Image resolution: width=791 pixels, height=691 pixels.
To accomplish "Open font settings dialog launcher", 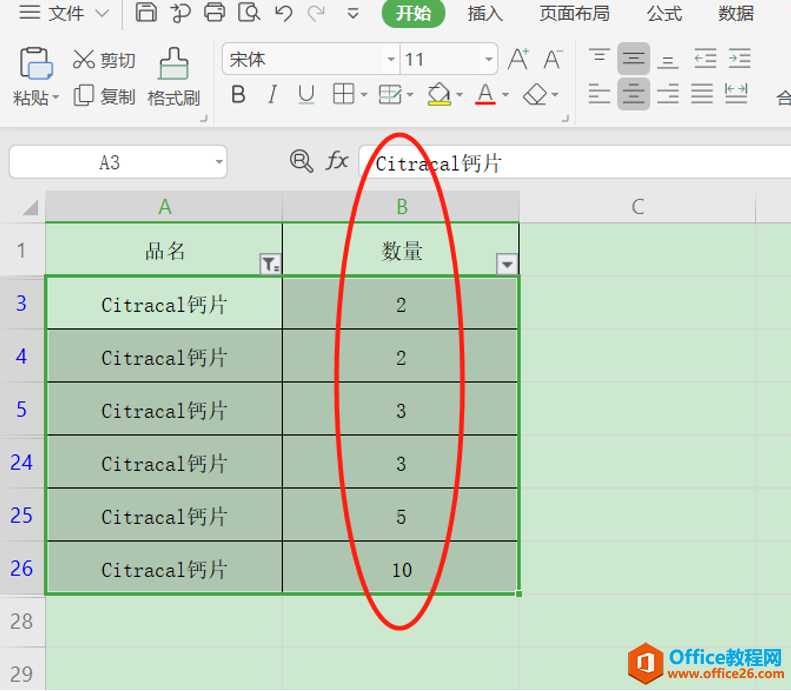I will point(566,119).
